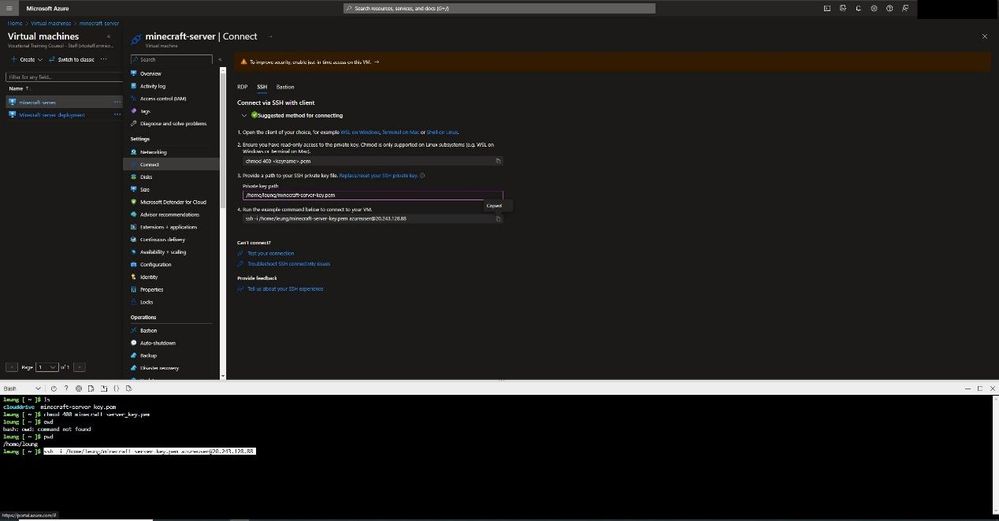The height and width of the screenshot is (521, 999).
Task: Select Minecraft-server-deployment in VM list
Action: click(52, 115)
